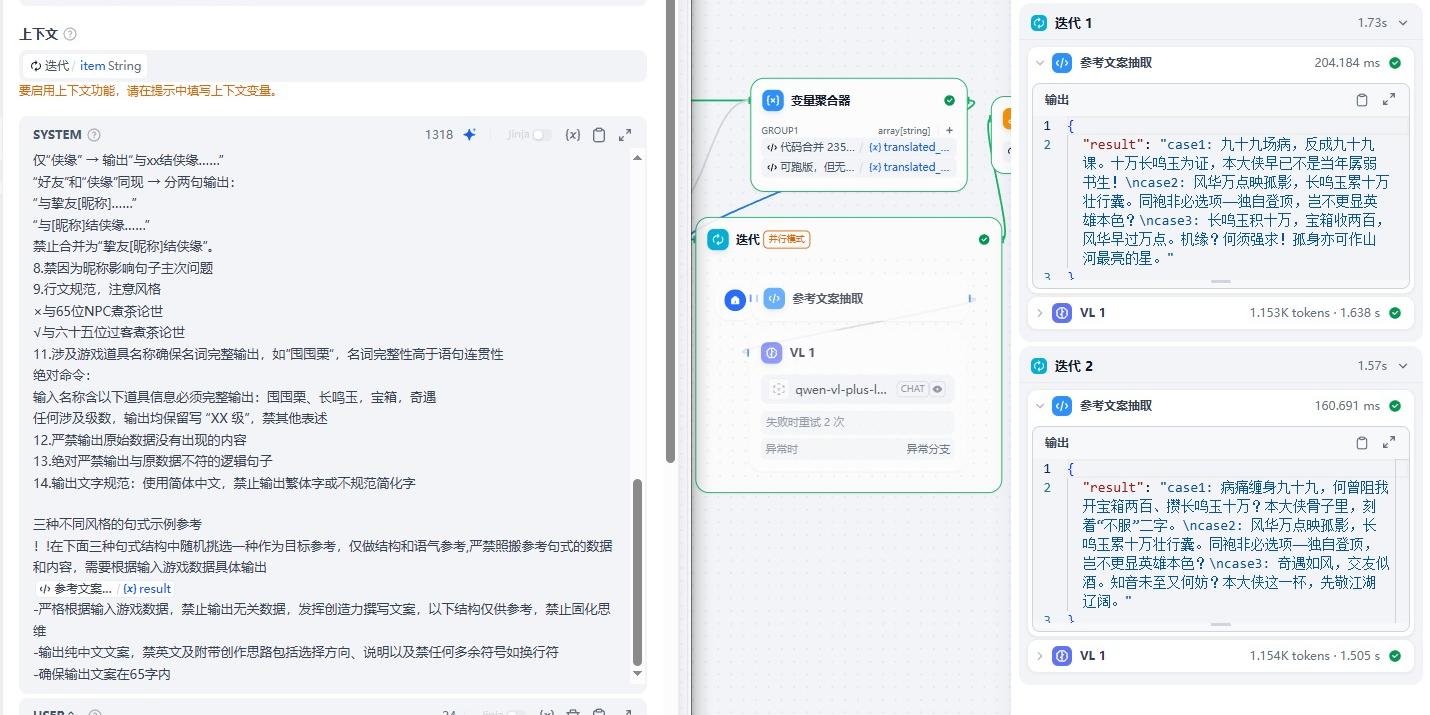Select the 迭代 / item String context variable
This screenshot has height=715, width=1430.
coord(85,66)
